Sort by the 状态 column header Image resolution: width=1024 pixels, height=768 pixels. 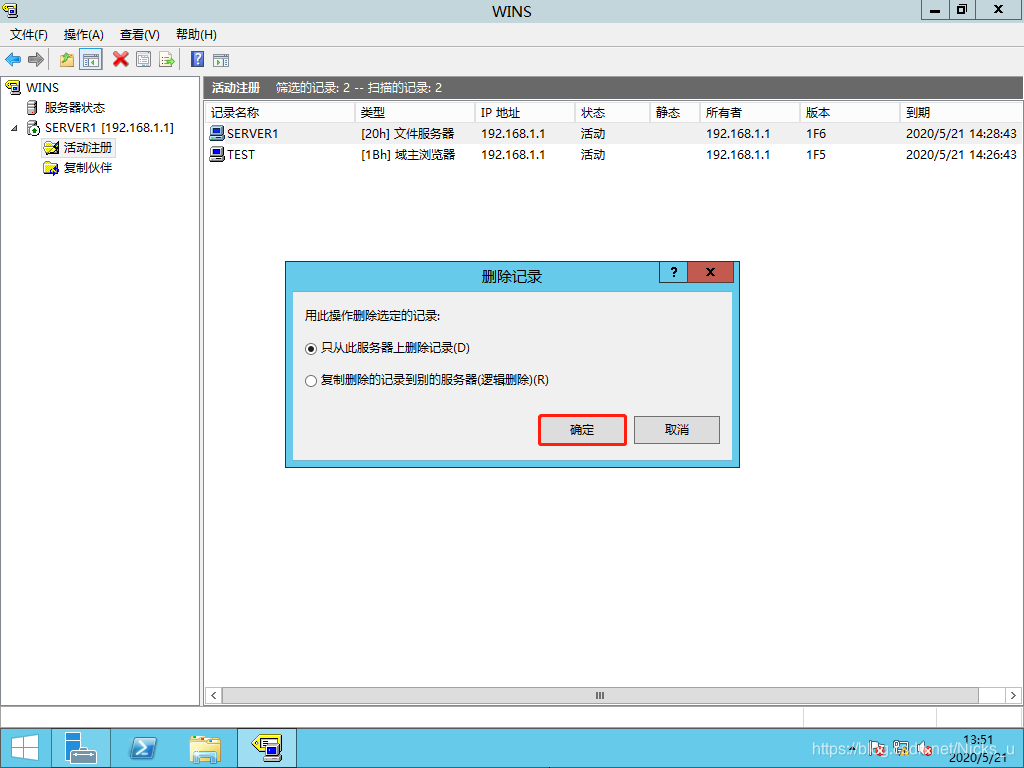click(x=613, y=112)
